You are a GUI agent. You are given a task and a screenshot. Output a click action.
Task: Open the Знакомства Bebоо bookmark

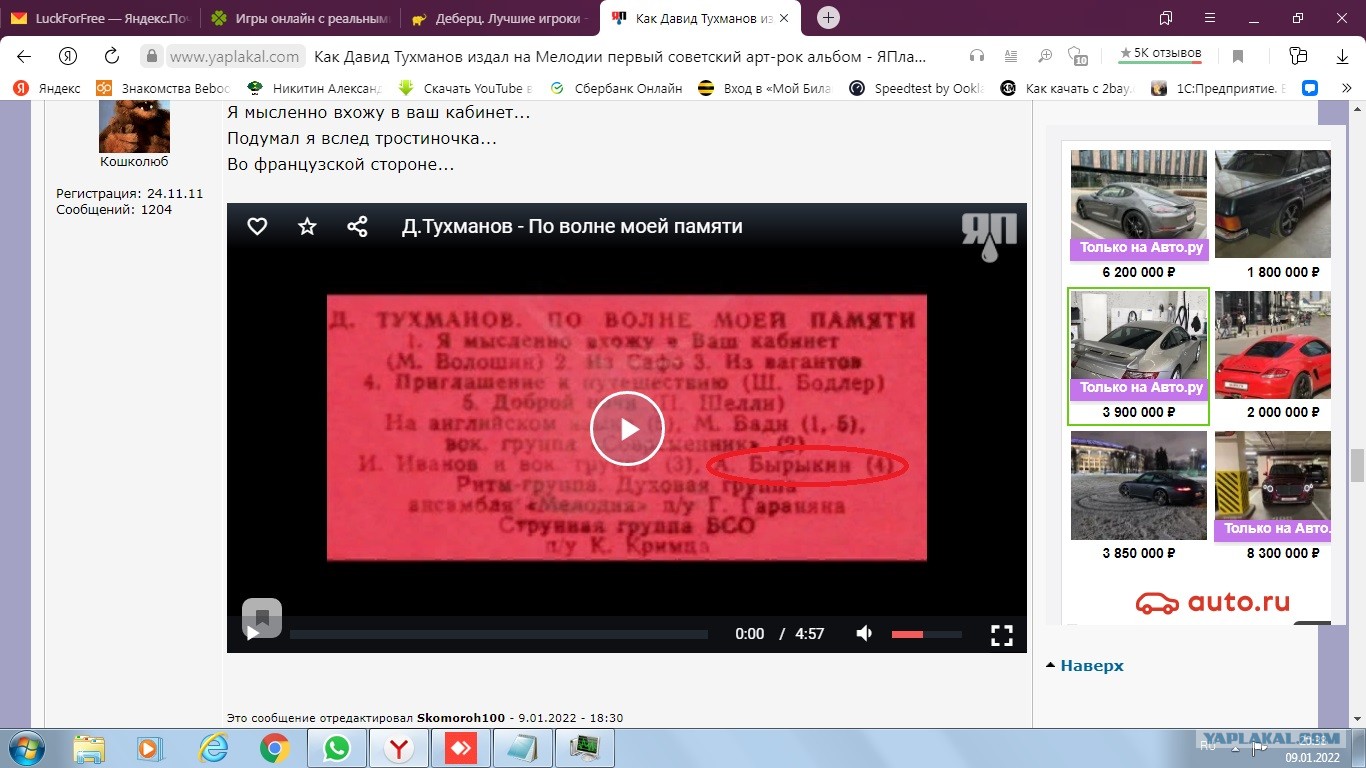163,88
